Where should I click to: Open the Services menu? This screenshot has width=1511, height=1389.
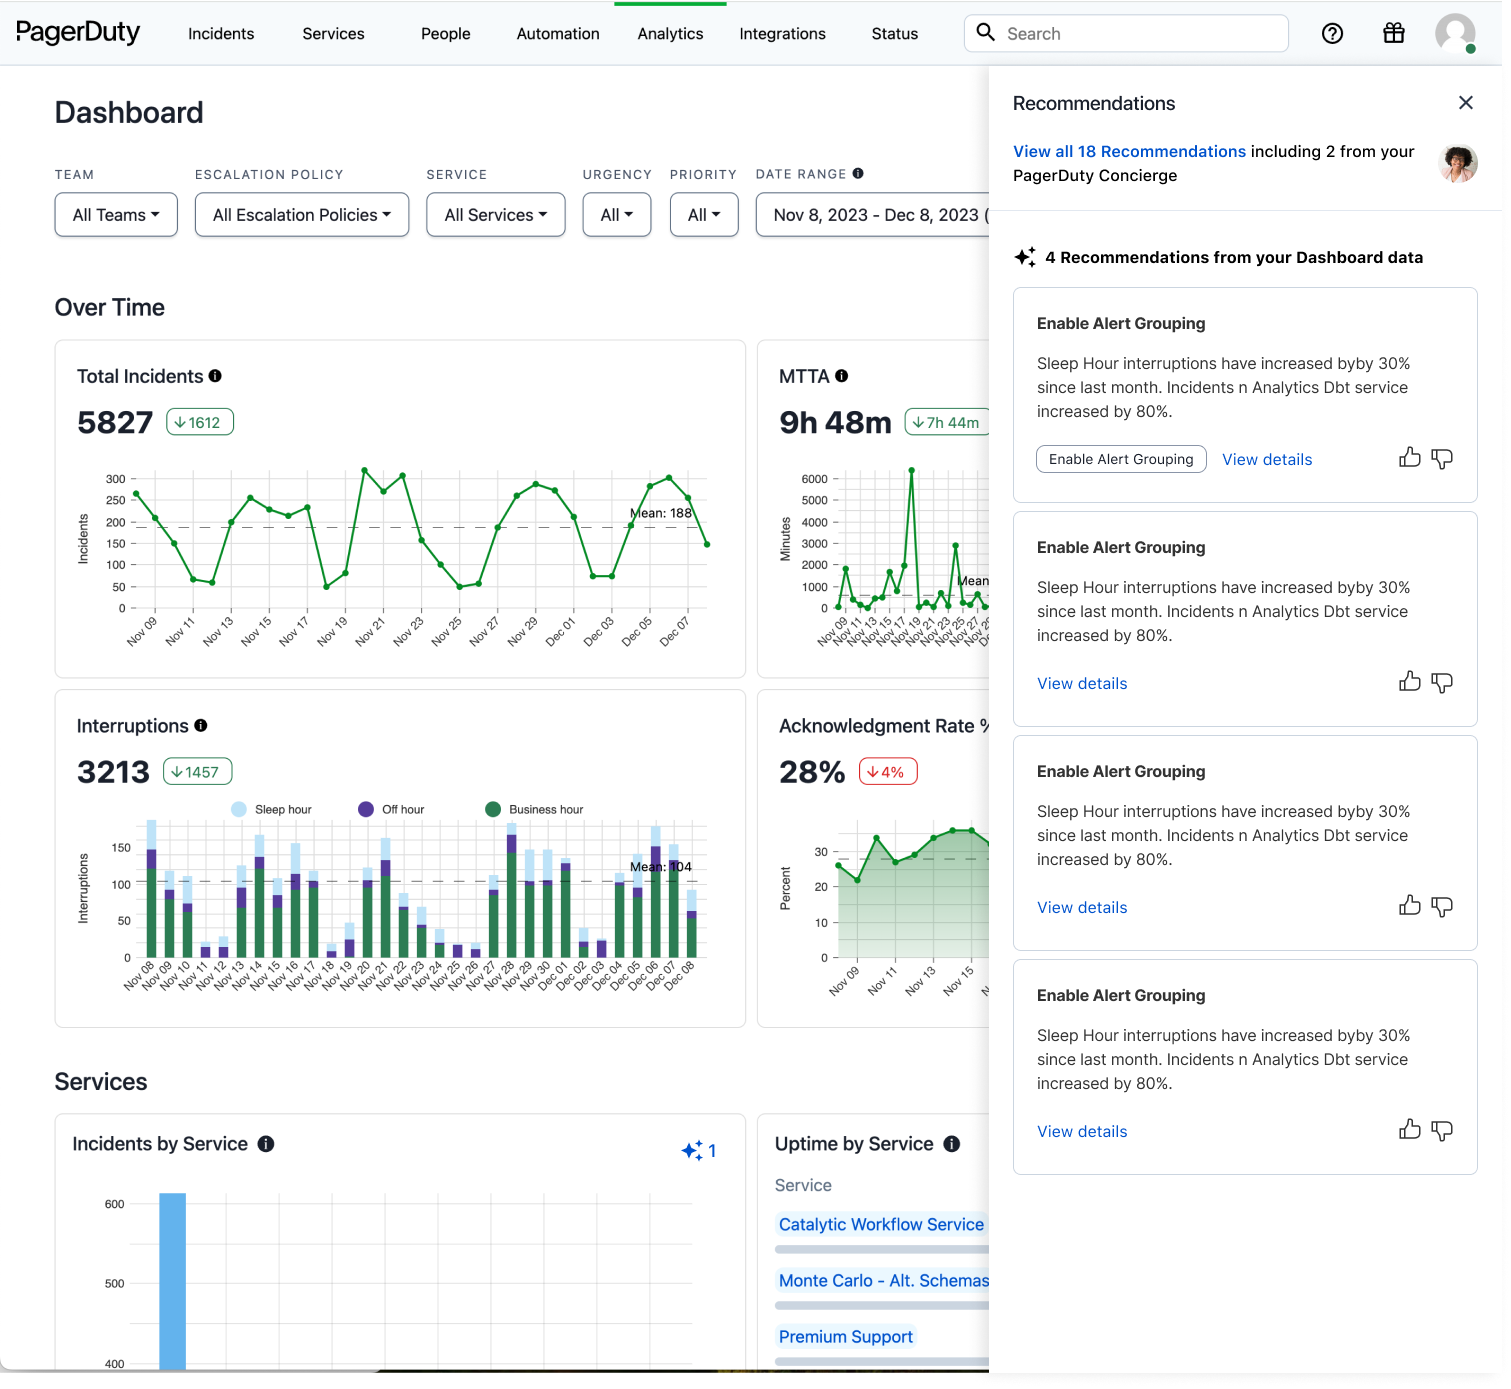[x=333, y=34]
